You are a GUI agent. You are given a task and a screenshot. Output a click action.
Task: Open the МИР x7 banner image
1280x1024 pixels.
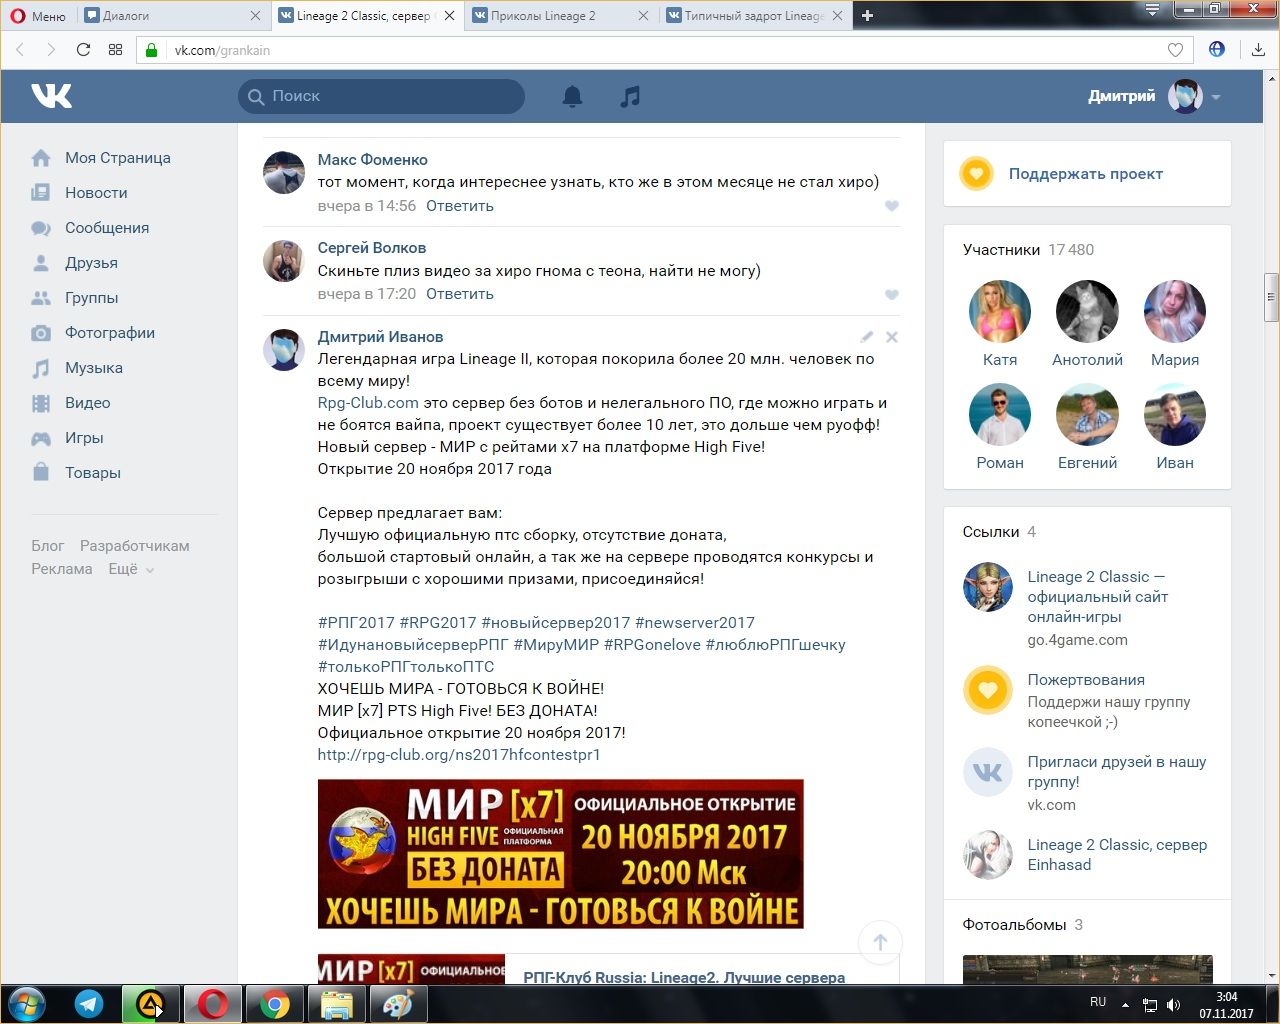coord(560,854)
